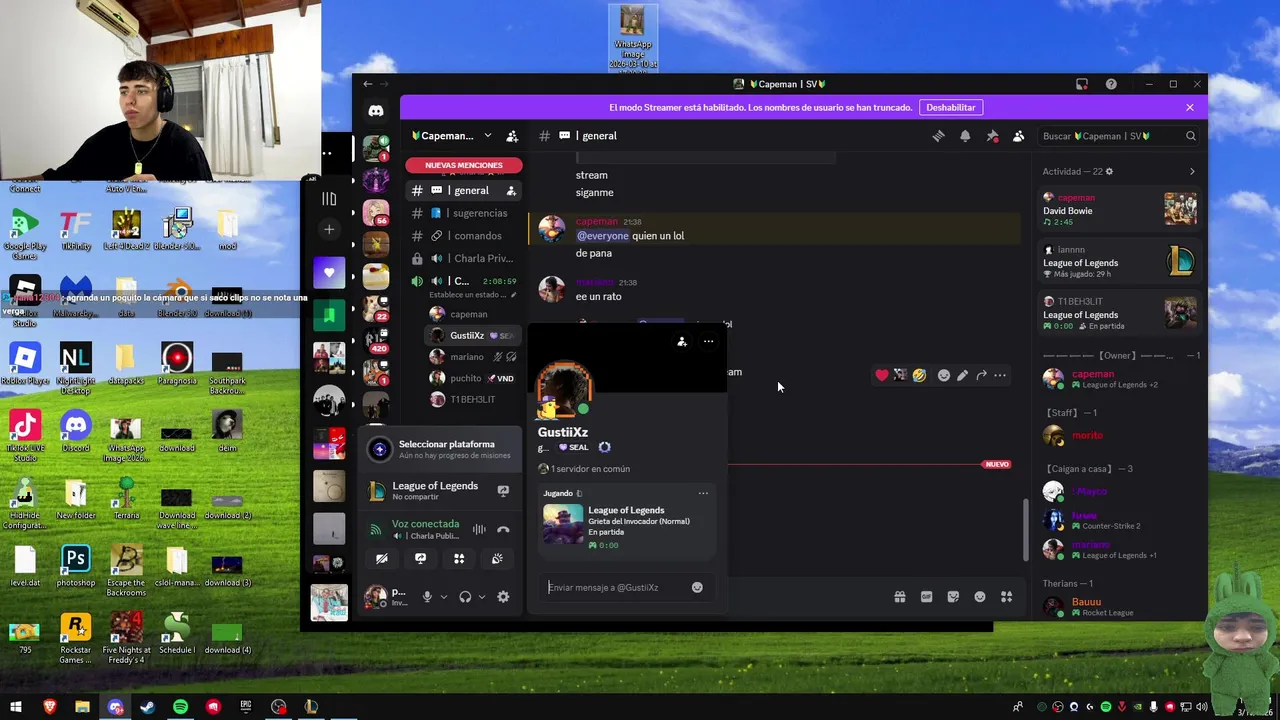Disable Streamer mode with Deshabilitar button
Screen dimensions: 1280x720
[x=950, y=107]
